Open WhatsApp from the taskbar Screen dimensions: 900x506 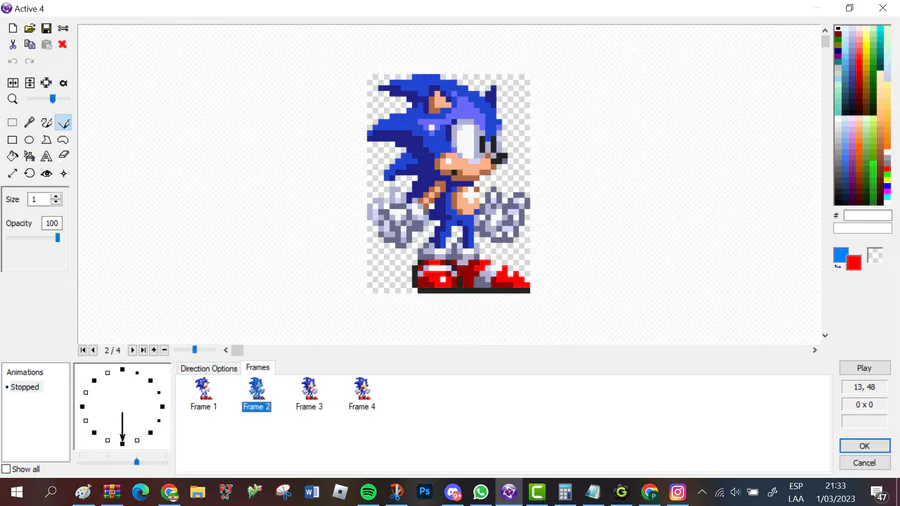[480, 492]
